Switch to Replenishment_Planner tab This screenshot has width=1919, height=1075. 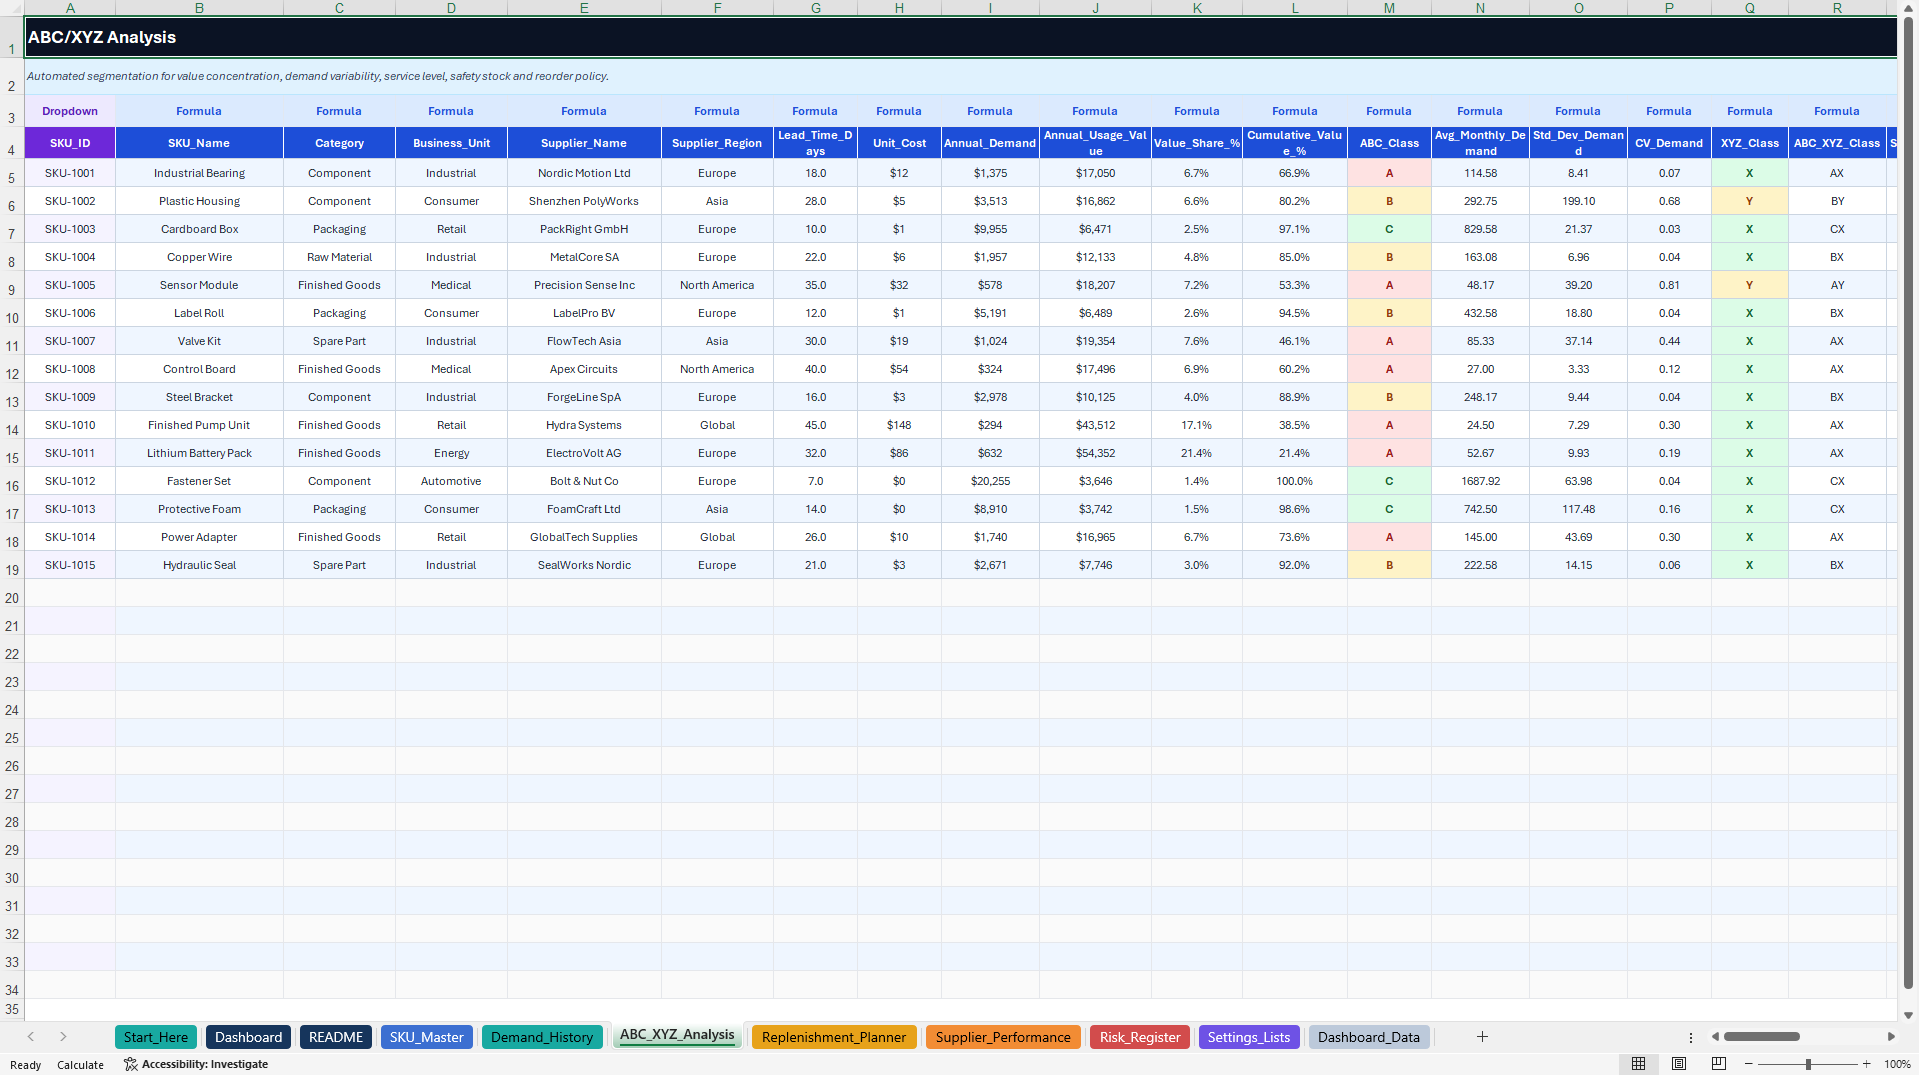point(834,1037)
